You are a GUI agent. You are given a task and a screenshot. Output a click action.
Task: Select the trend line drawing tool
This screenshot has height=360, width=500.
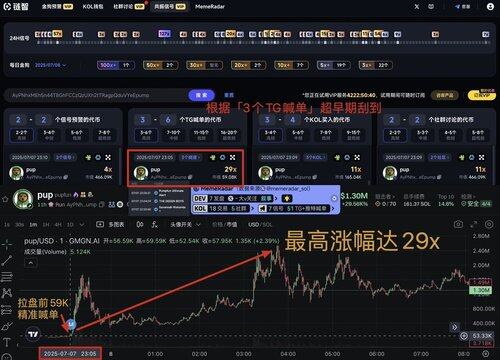(x=7, y=261)
